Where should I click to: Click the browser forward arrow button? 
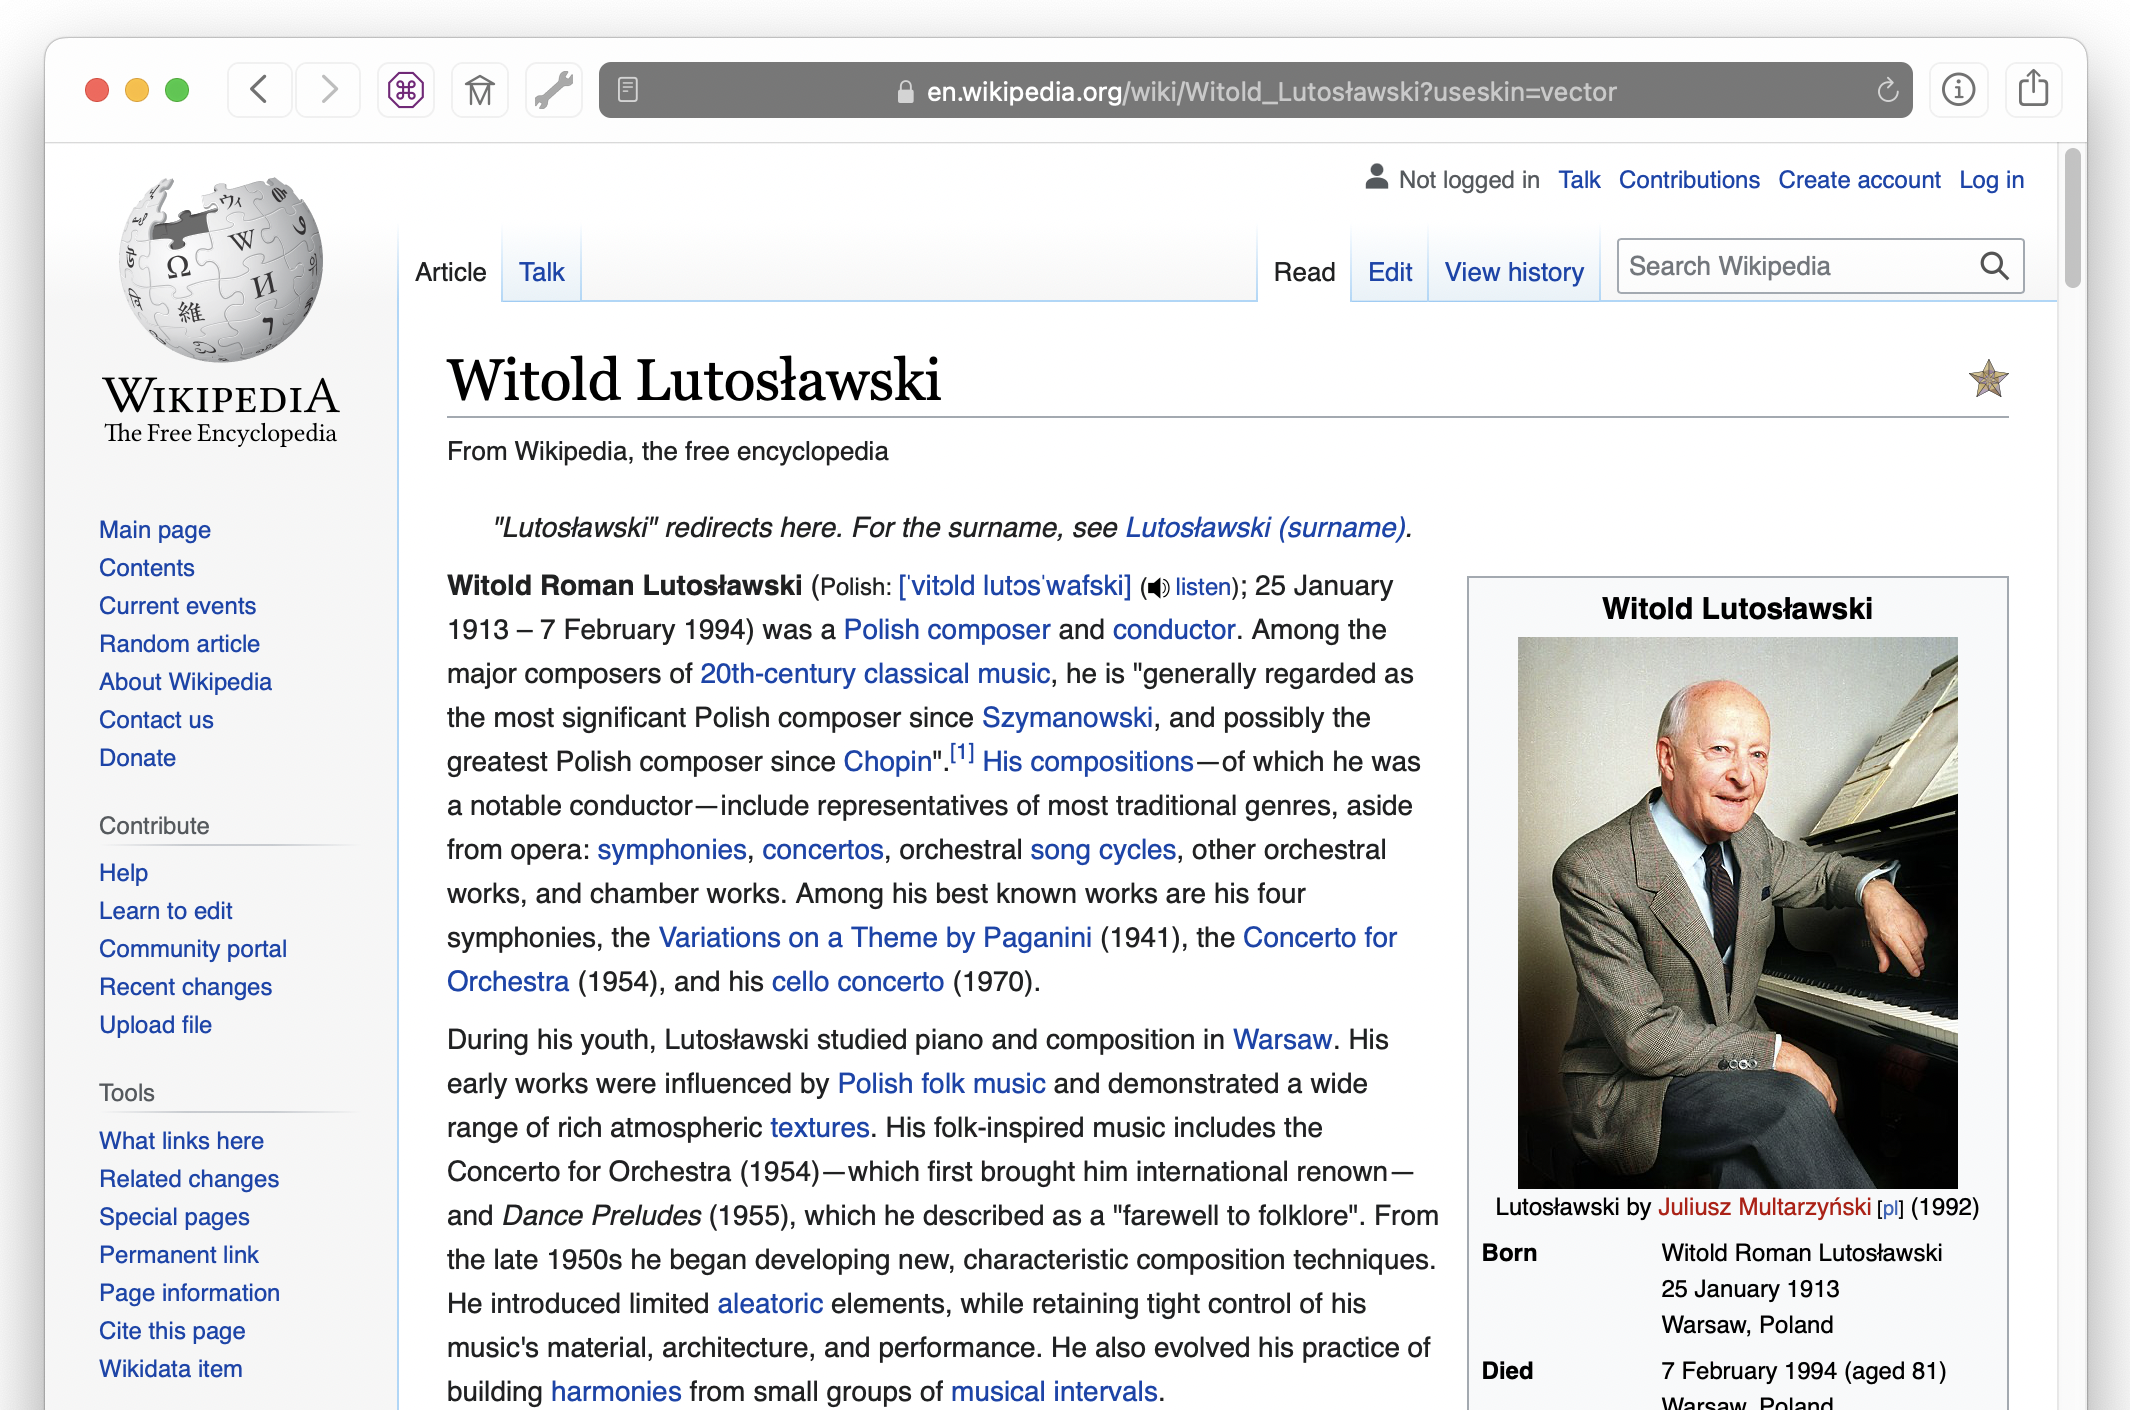click(x=328, y=90)
